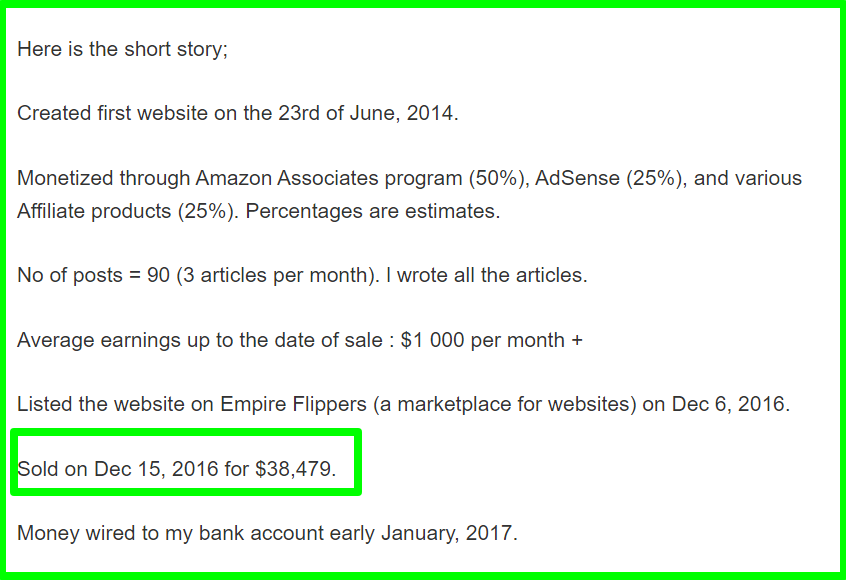Image resolution: width=846 pixels, height=580 pixels.
Task: Click the 'Average earnings up to the date' line
Action: point(300,340)
